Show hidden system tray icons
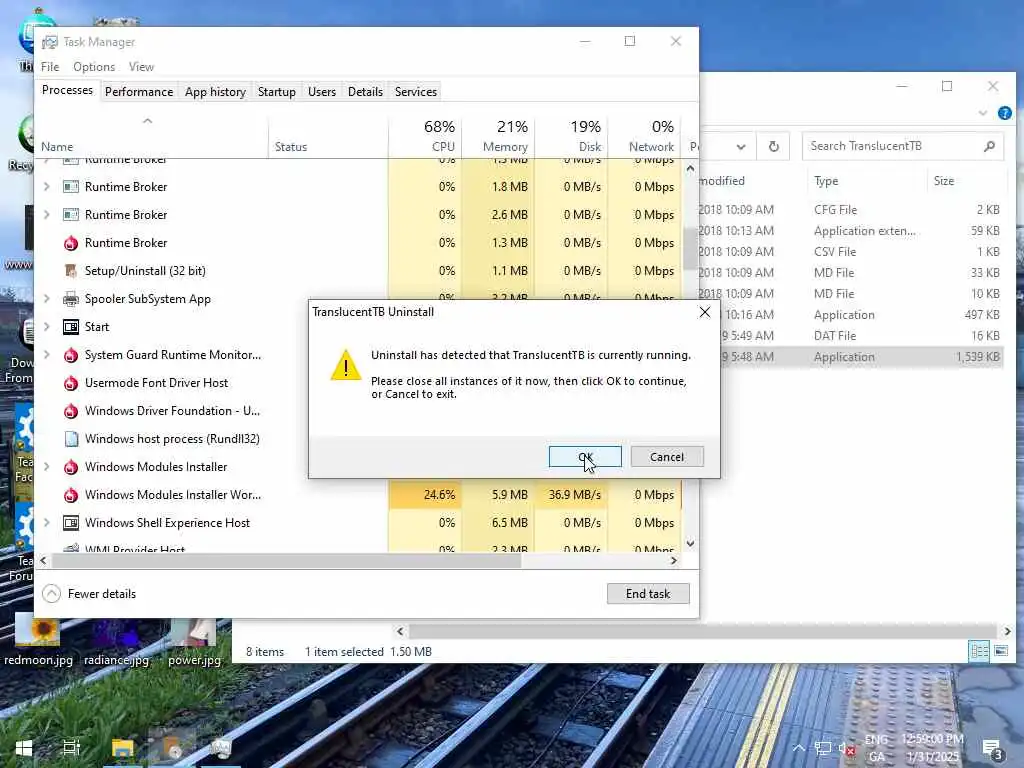Viewport: 1024px width, 768px height. [799, 748]
